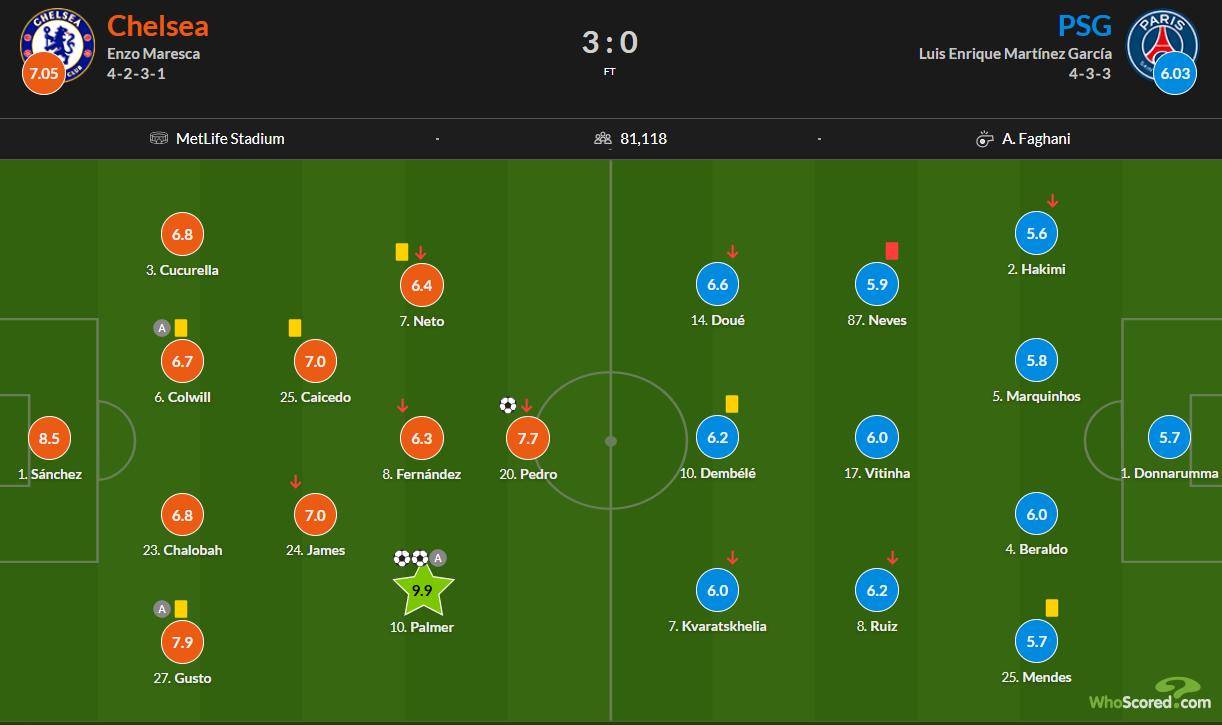Open the Chelsea team name link
Screen dimensions: 1222x725
coord(158,25)
